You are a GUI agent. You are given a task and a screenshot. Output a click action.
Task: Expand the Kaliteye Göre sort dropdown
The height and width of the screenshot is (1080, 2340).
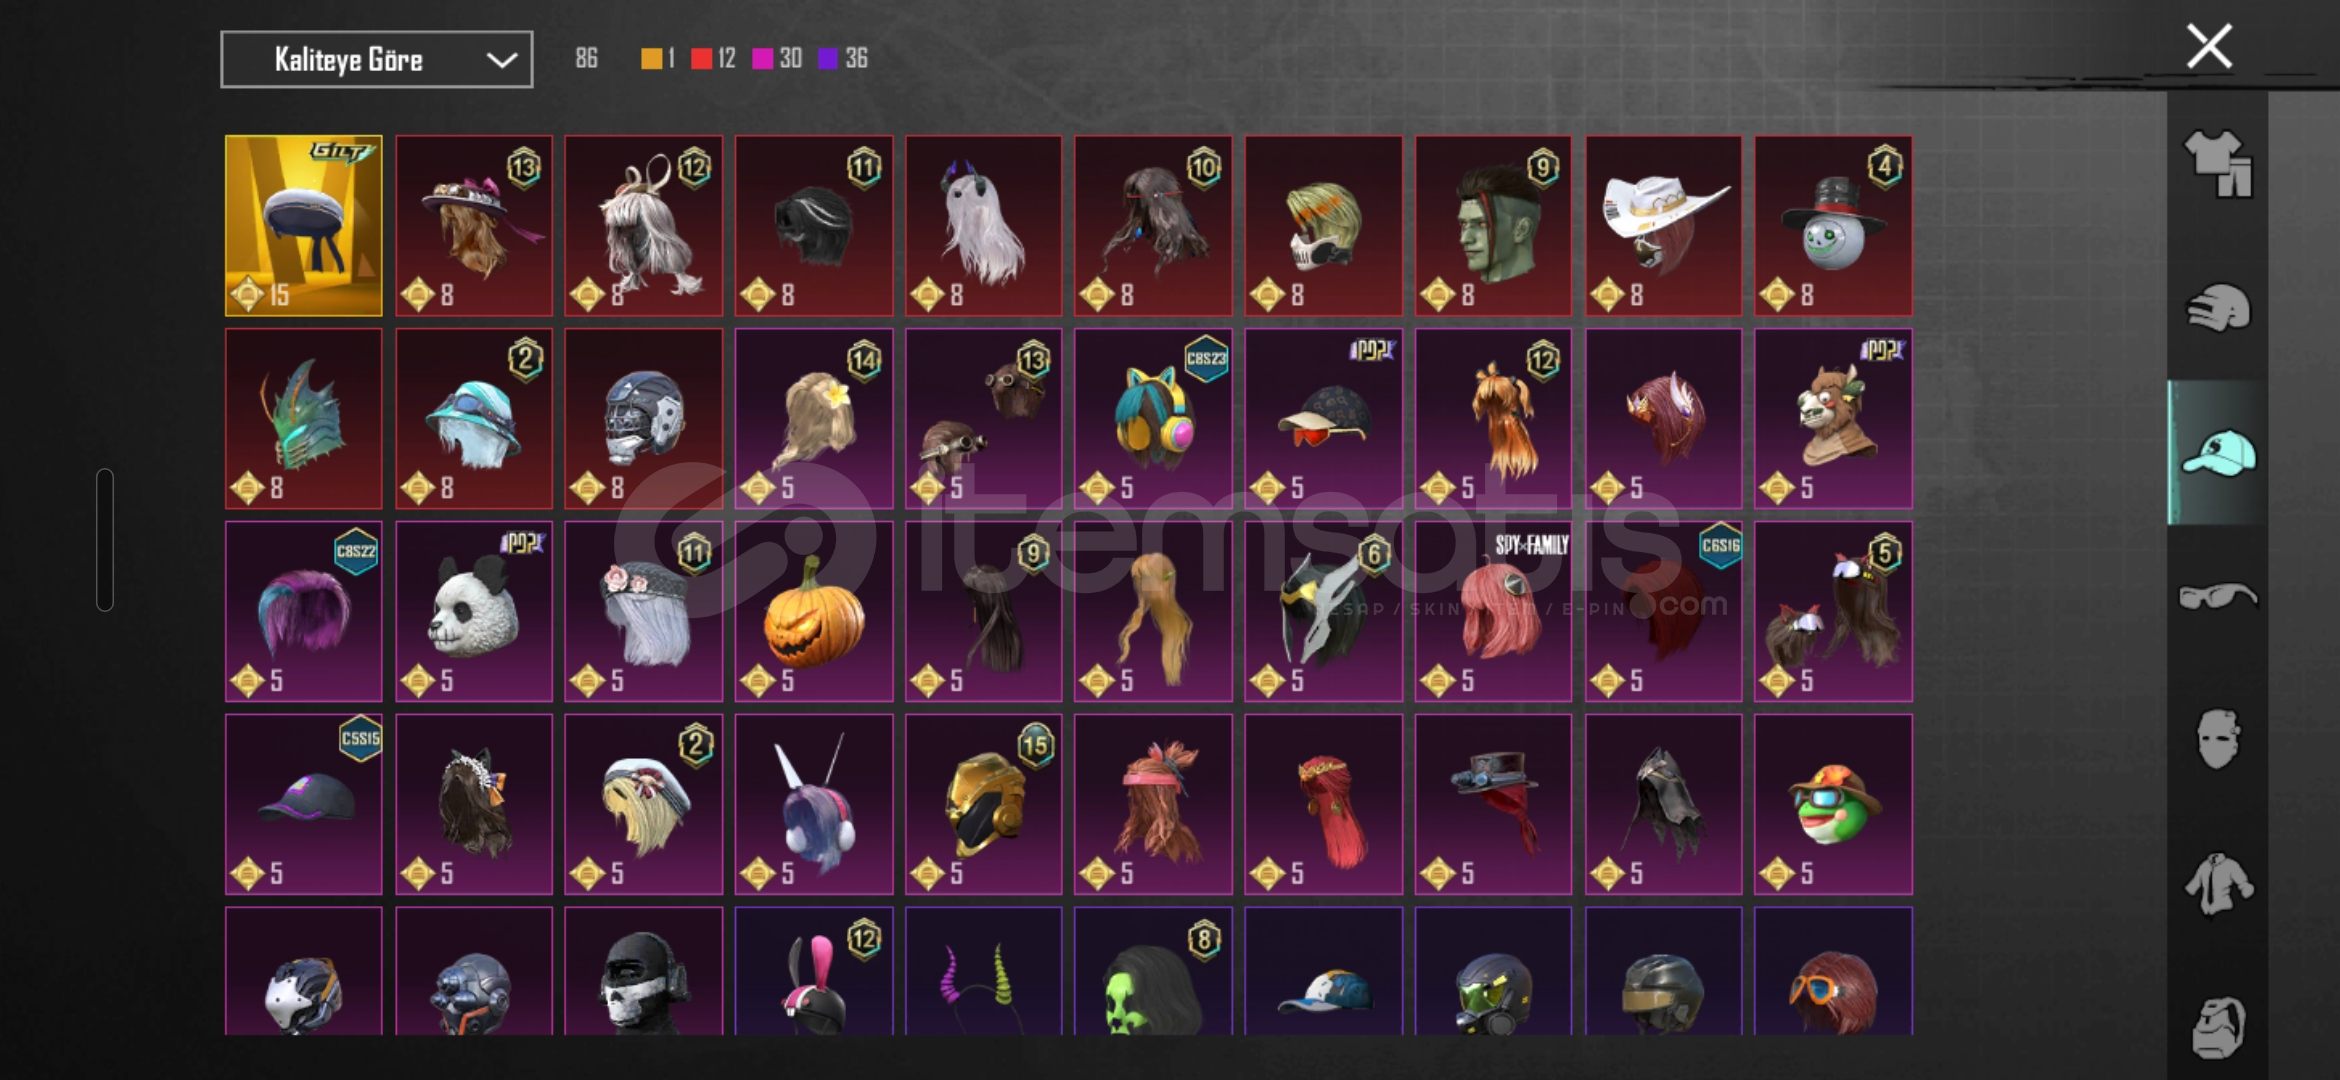[376, 60]
